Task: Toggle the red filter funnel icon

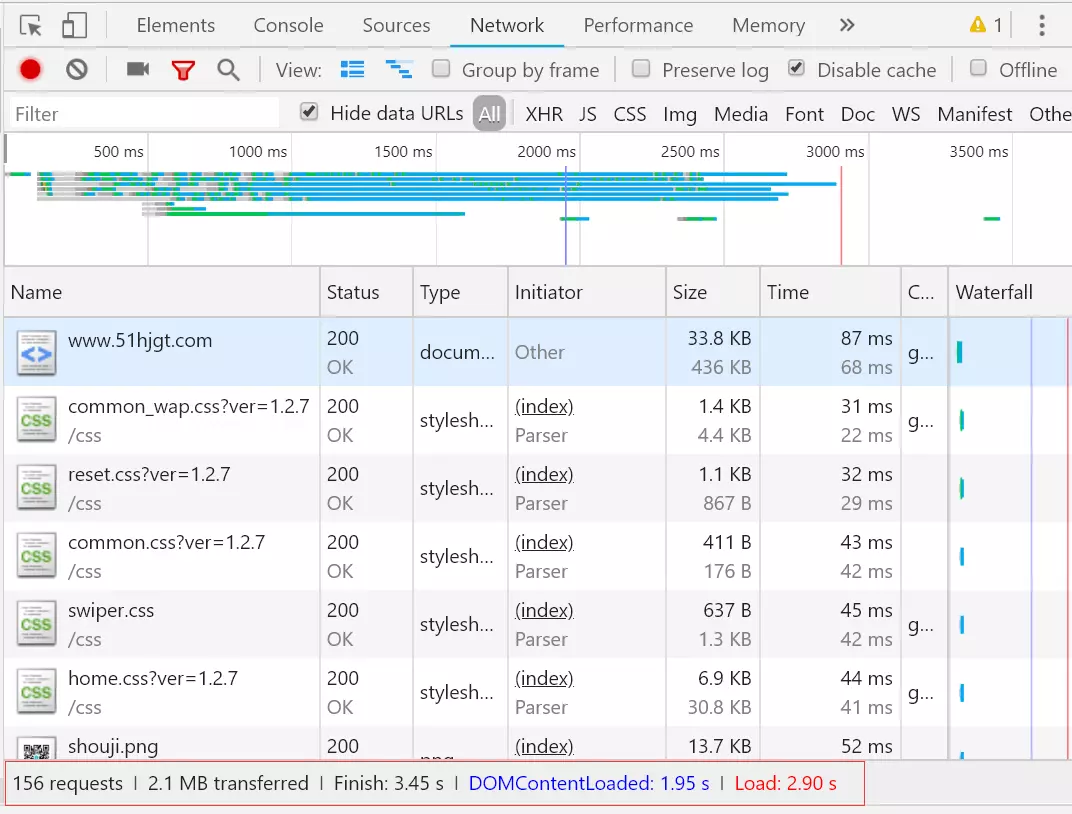Action: tap(183, 69)
